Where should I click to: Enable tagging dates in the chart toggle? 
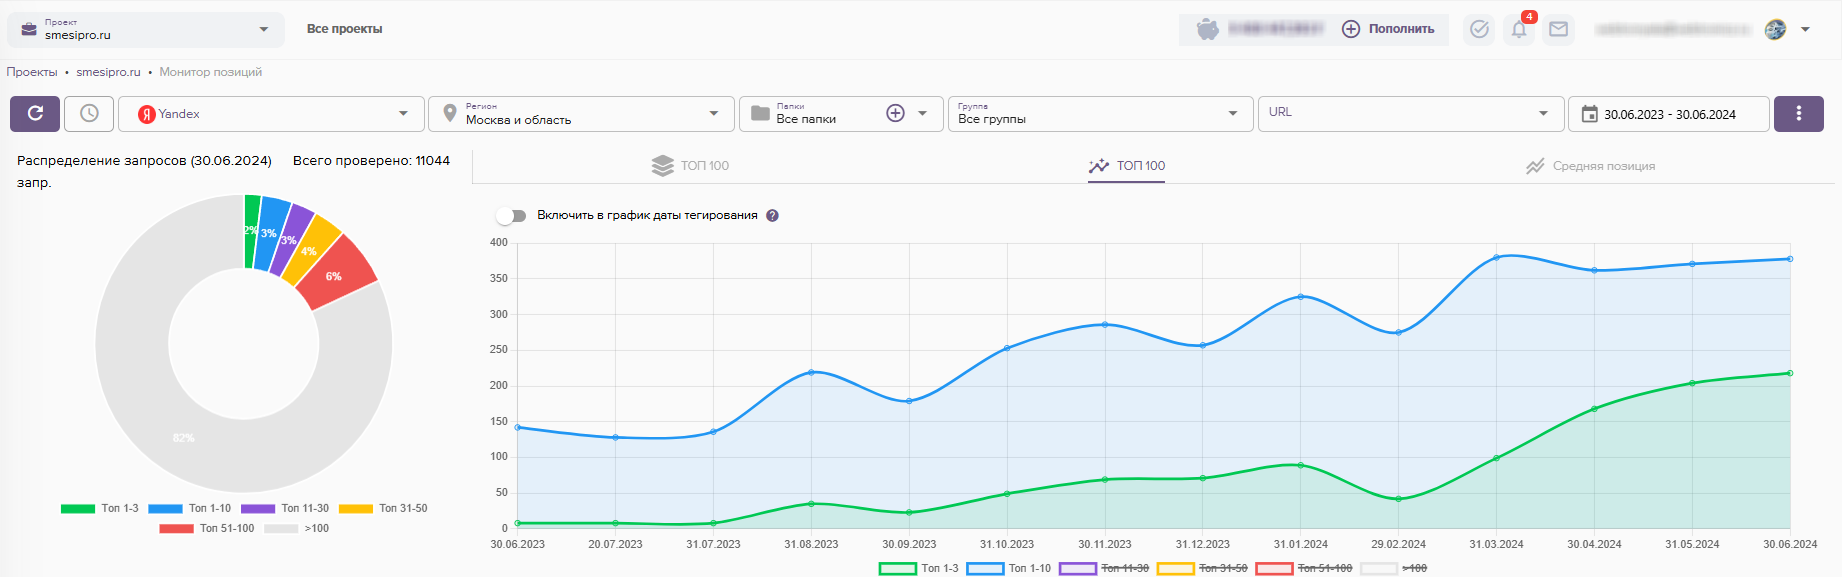coord(511,216)
